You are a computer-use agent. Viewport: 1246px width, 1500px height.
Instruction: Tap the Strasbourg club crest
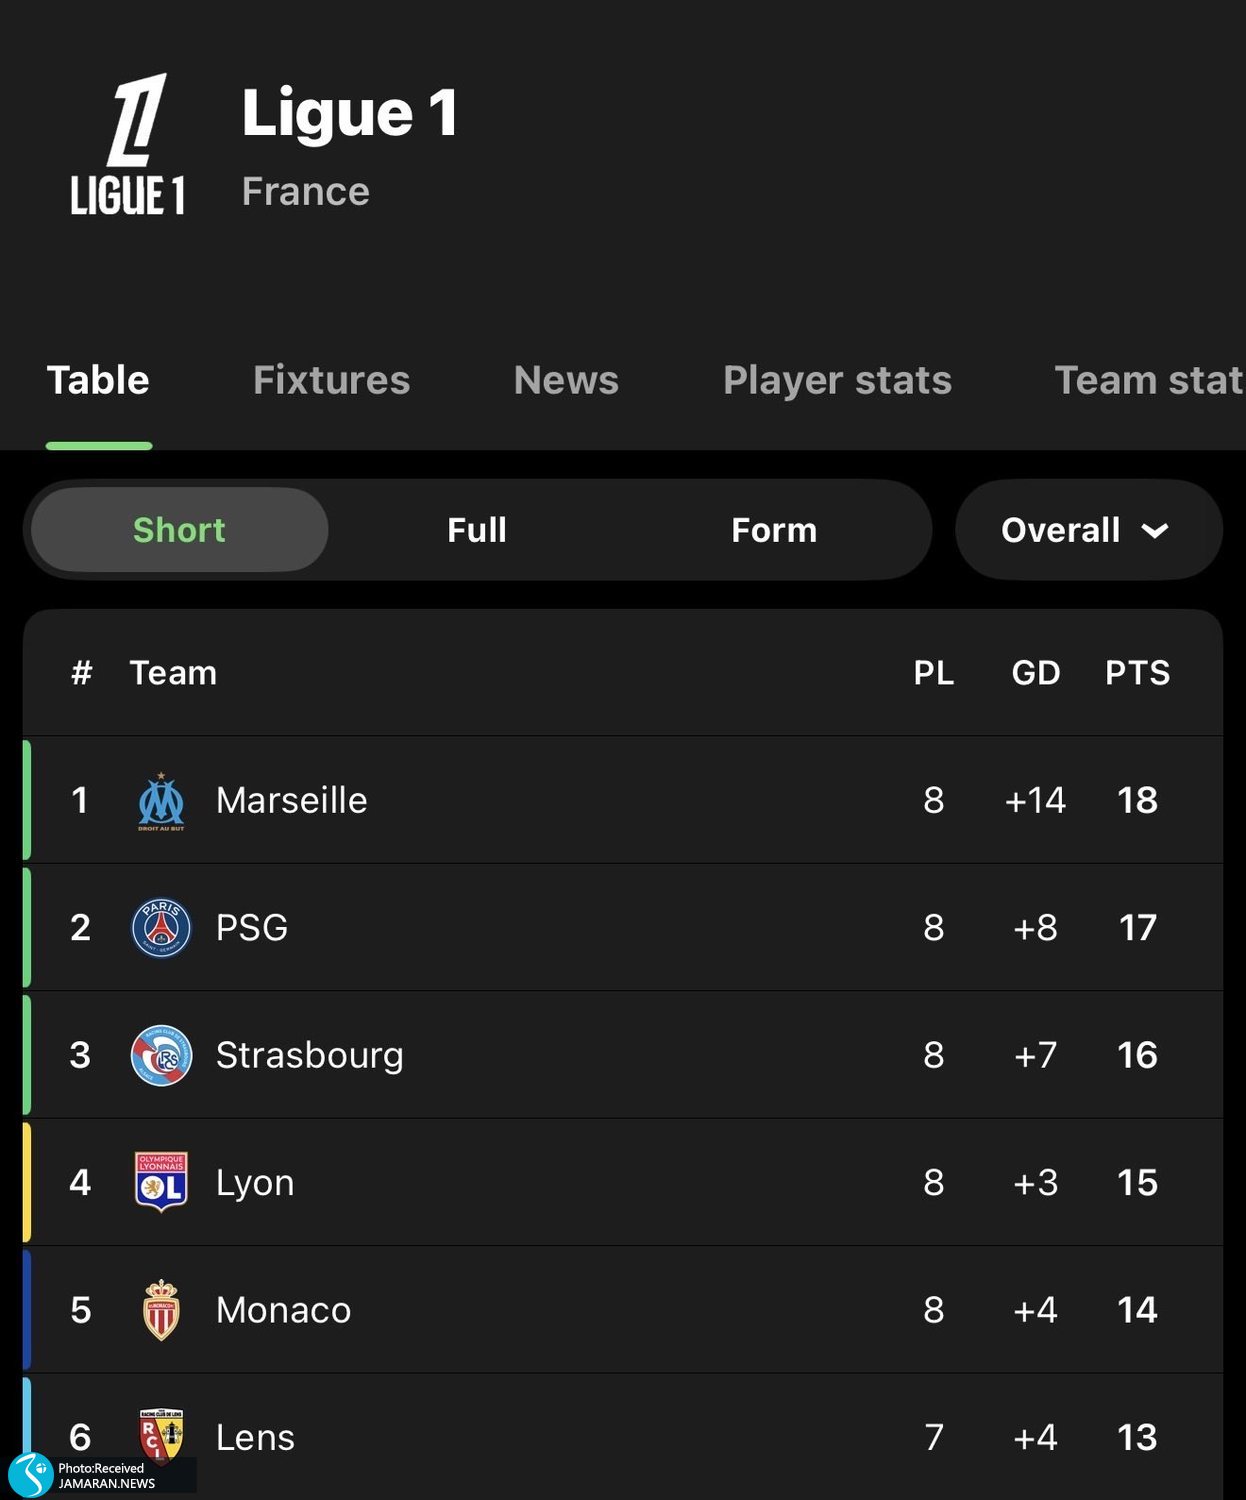click(x=161, y=1056)
